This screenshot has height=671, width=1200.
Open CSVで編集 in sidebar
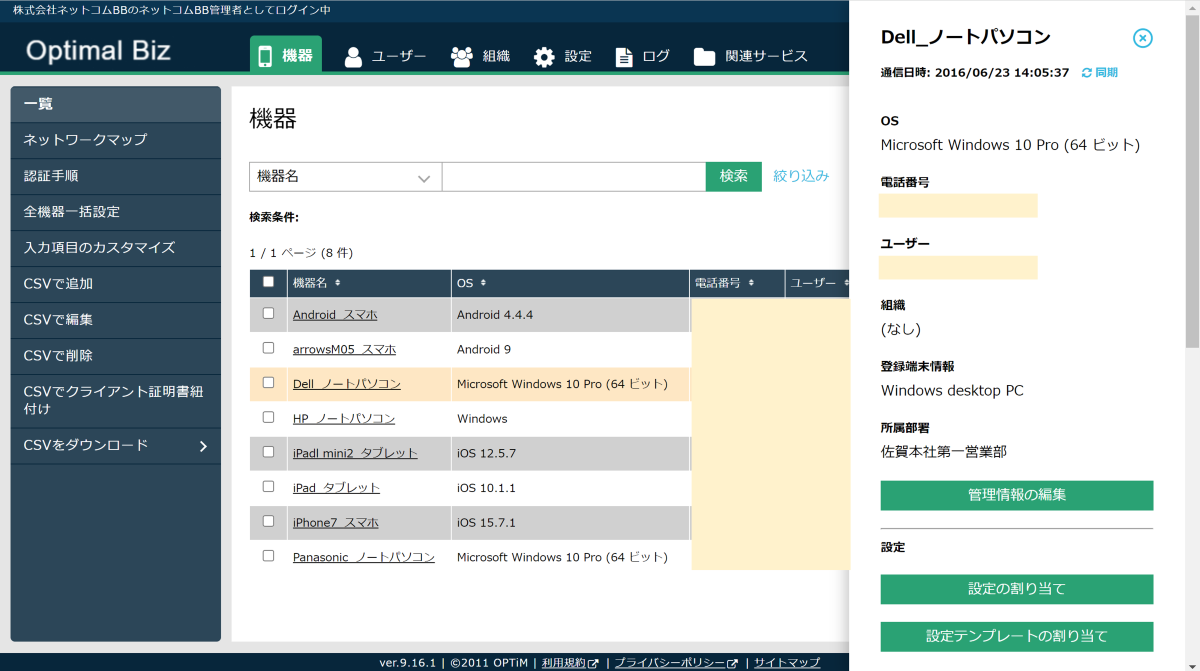click(x=116, y=320)
